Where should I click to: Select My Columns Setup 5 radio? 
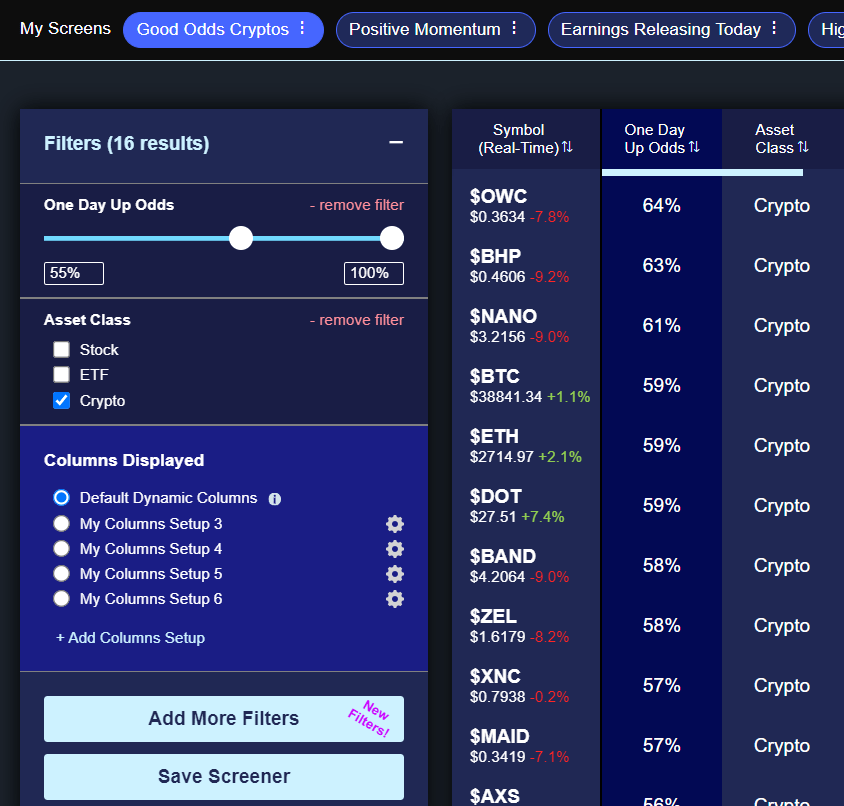click(61, 573)
